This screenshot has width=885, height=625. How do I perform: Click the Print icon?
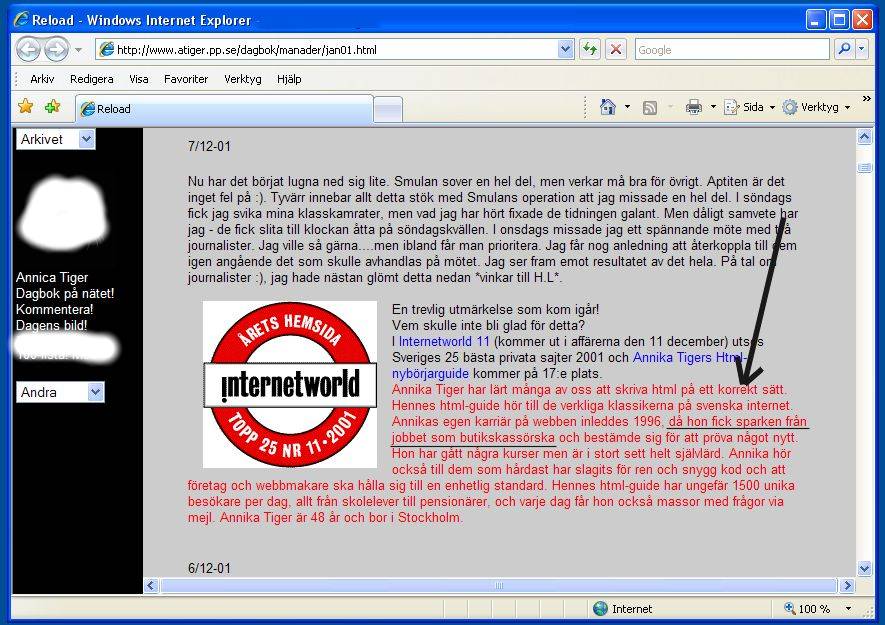tap(694, 107)
